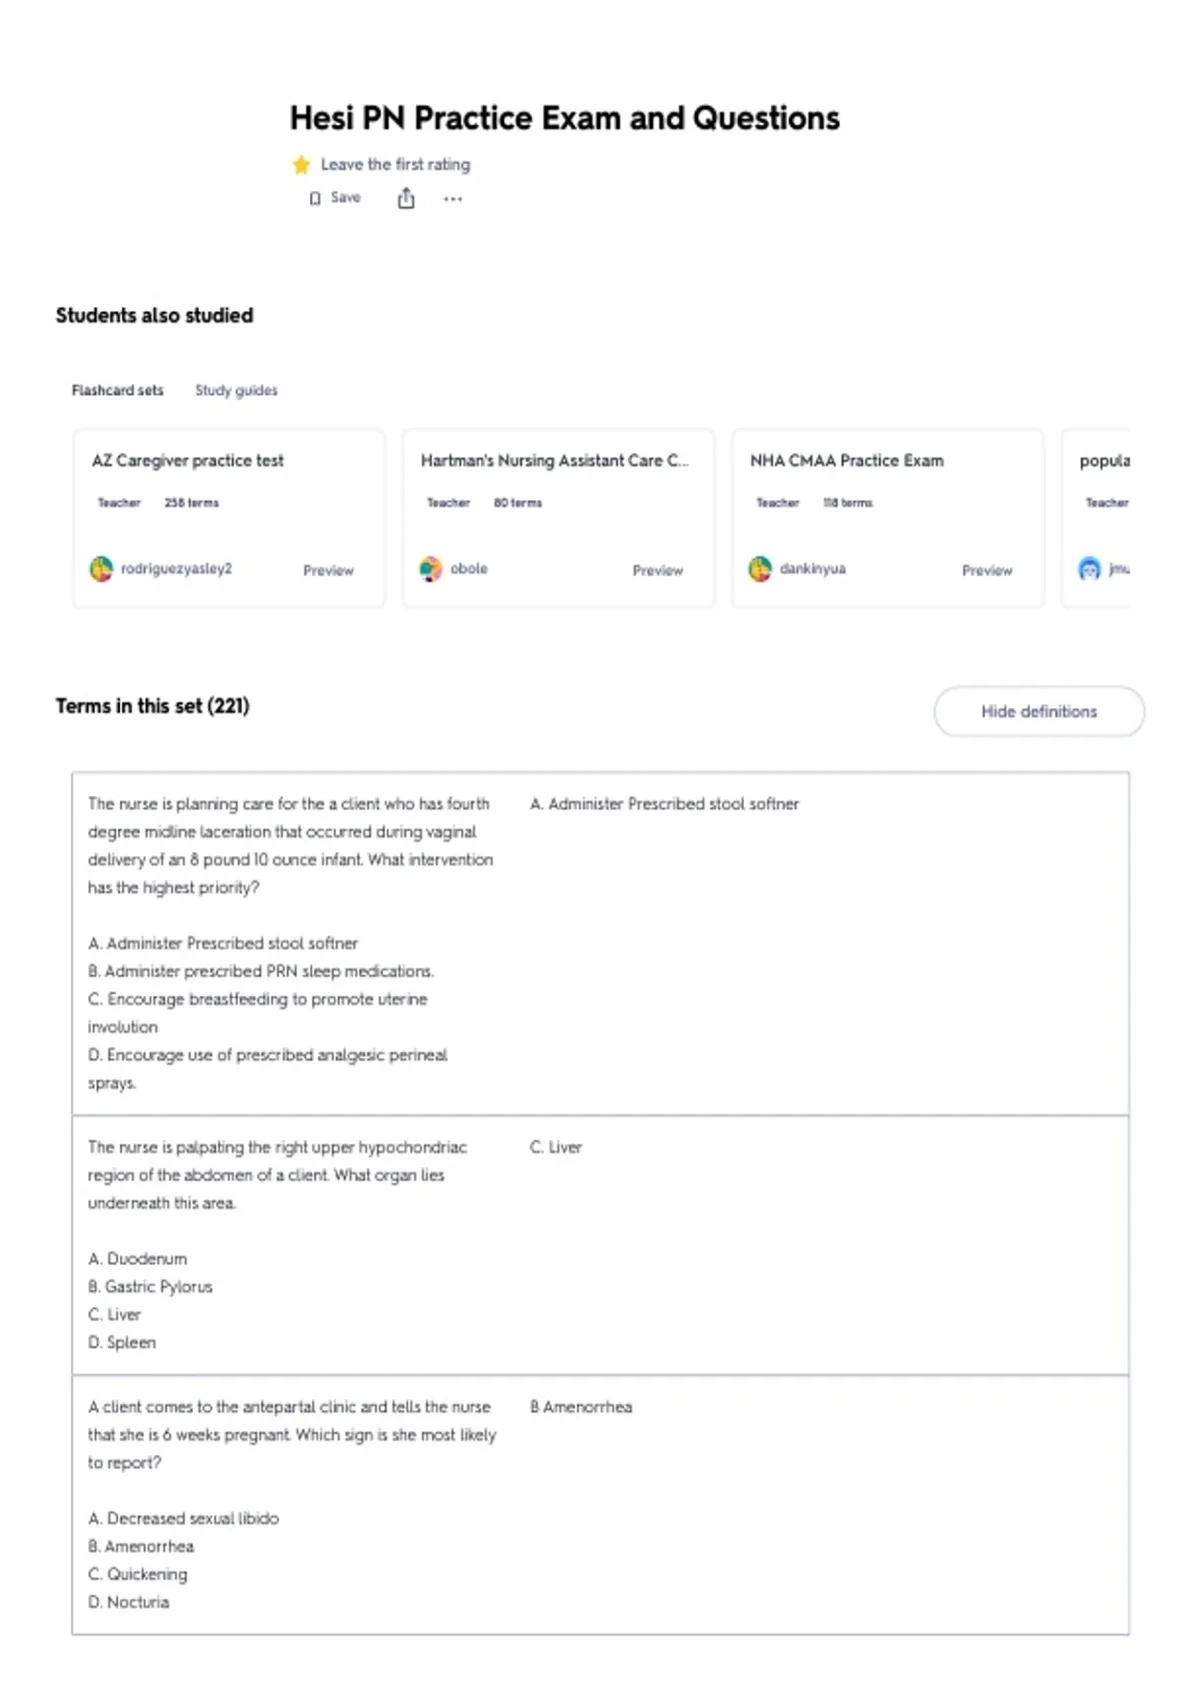
Task: Toggle Hide definitions button
Action: 1039,712
